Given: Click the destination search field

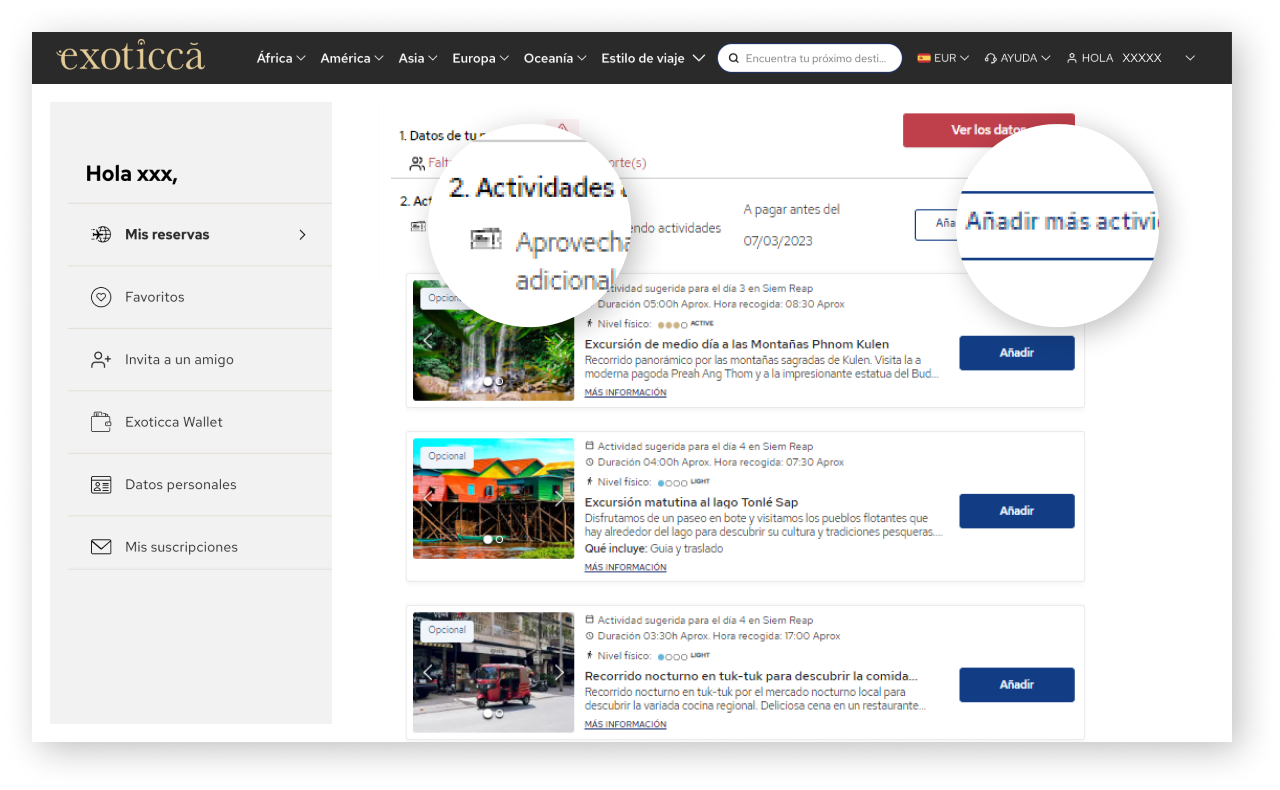Looking at the screenshot, I should (x=810, y=58).
